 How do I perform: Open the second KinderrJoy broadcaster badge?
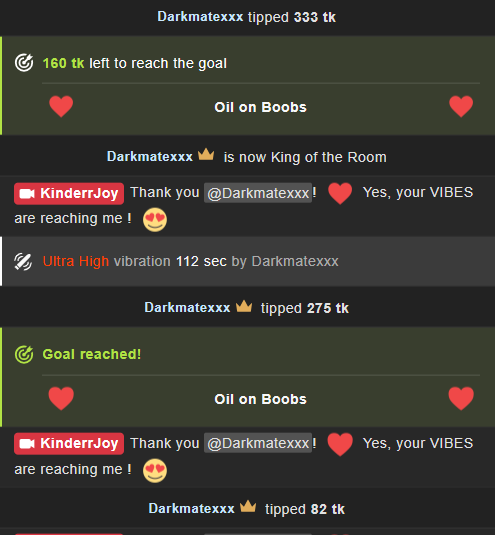coord(69,444)
